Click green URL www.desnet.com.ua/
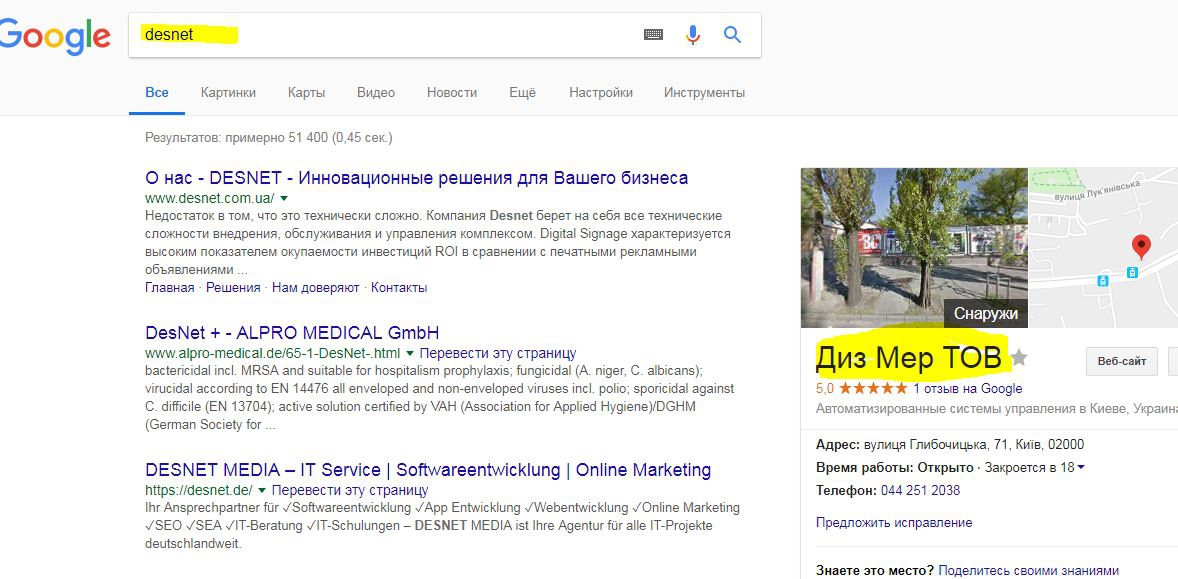This screenshot has width=1178, height=579. pyautogui.click(x=210, y=199)
